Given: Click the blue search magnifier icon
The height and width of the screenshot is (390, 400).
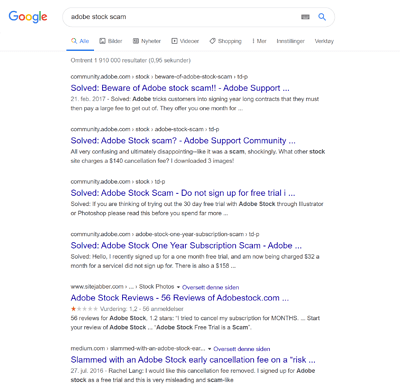Looking at the screenshot, I should tap(322, 17).
